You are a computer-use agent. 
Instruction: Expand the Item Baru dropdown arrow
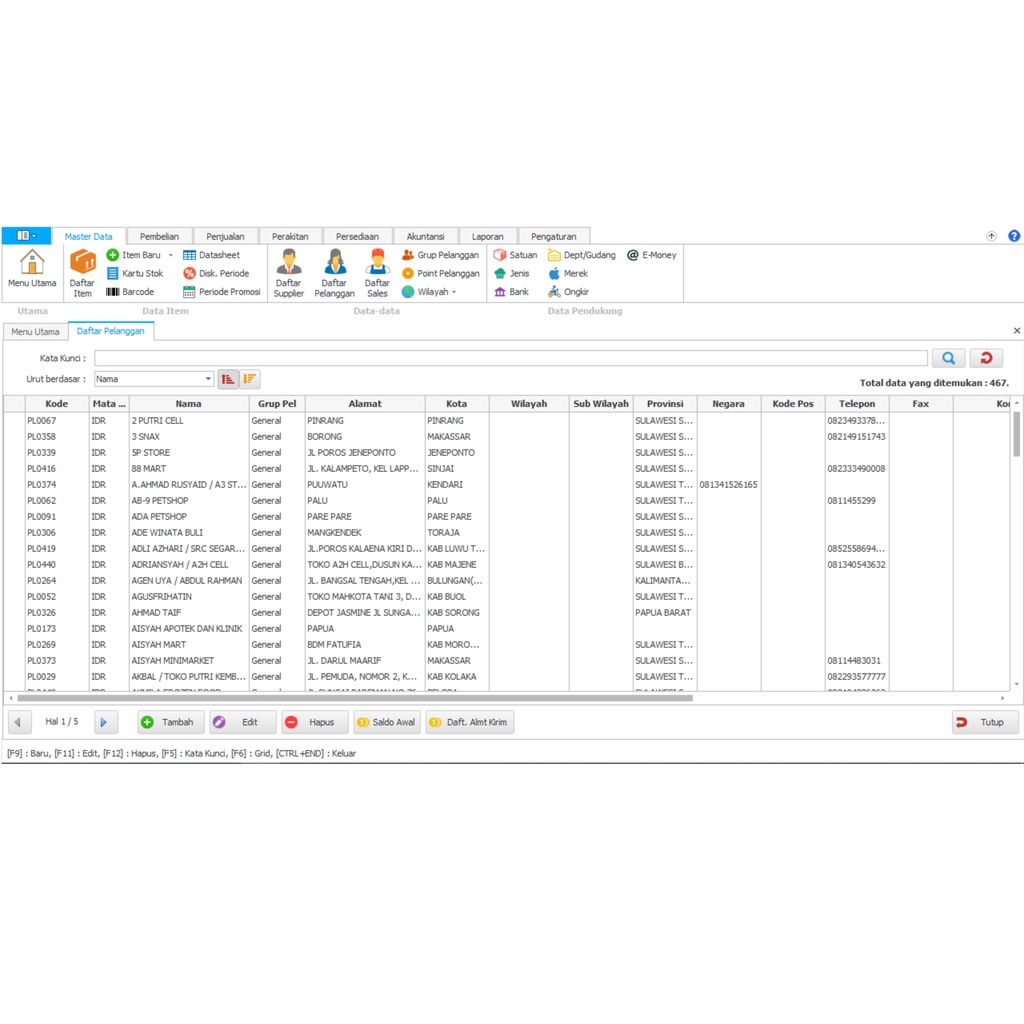click(x=171, y=255)
